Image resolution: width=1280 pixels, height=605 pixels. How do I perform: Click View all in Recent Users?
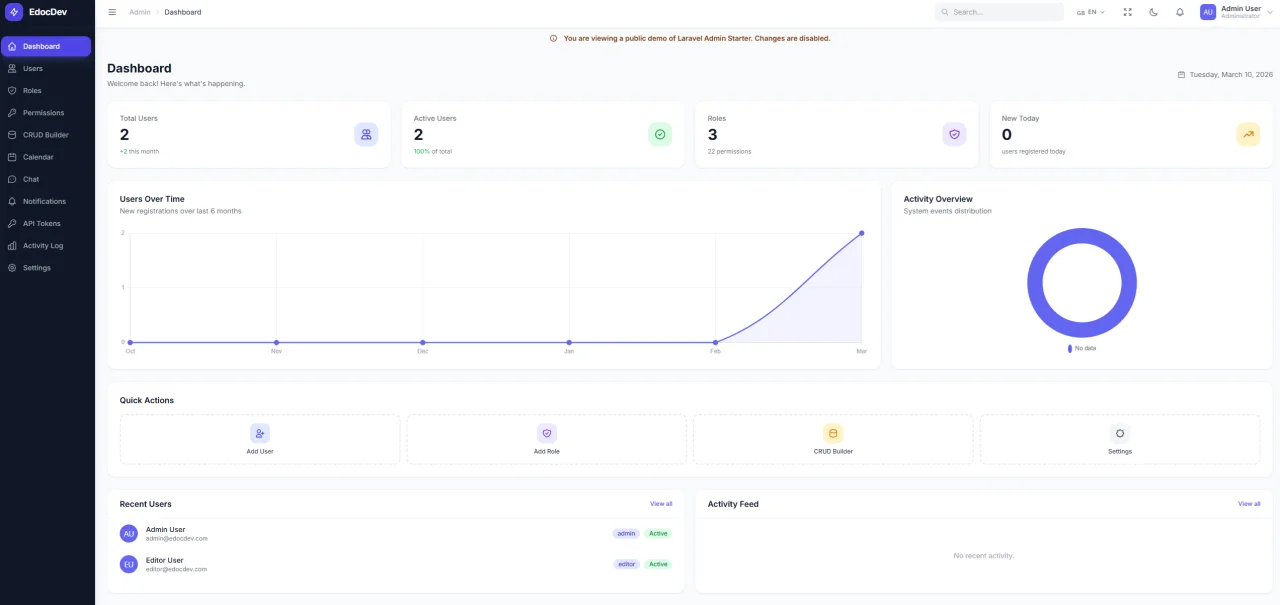pyautogui.click(x=661, y=504)
